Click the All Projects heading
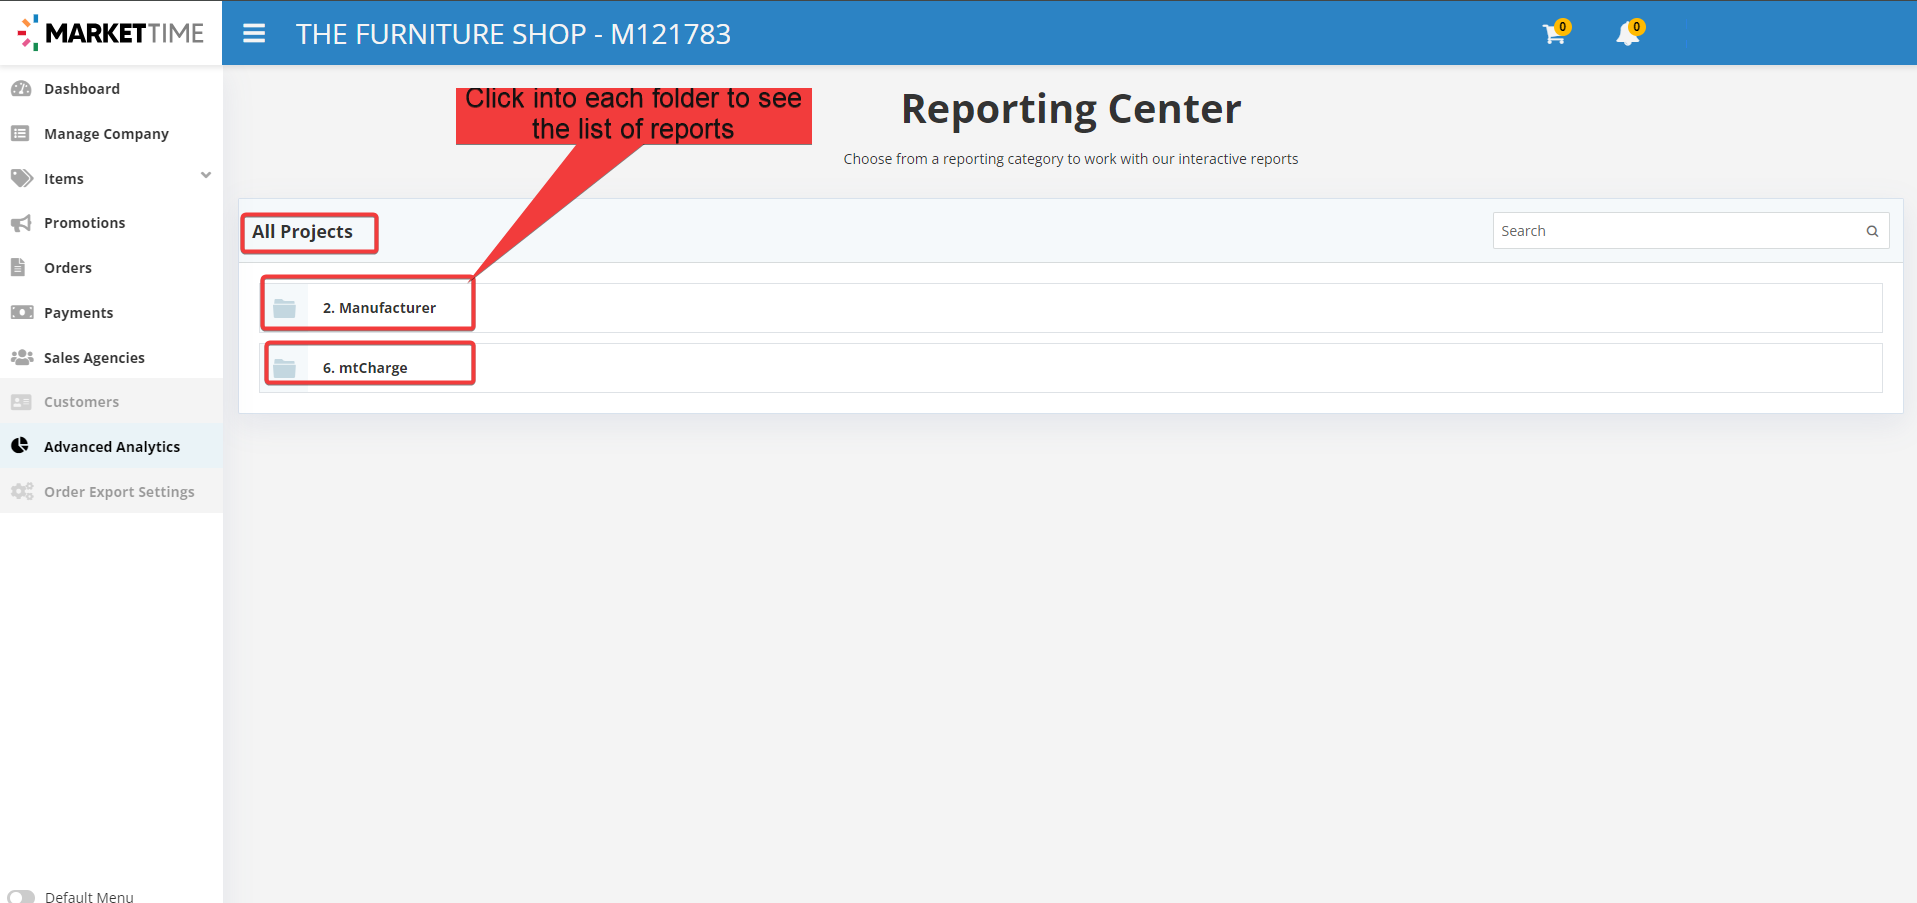 [x=302, y=232]
